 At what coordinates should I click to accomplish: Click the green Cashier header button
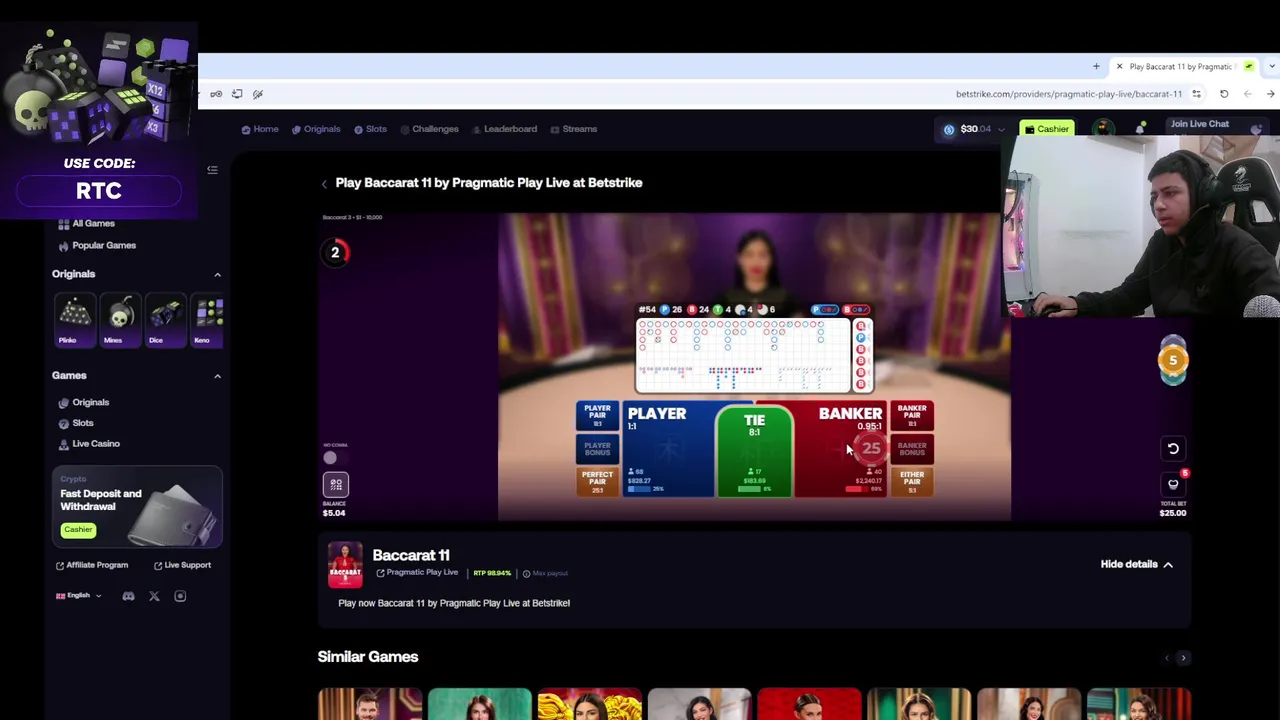pyautogui.click(x=1047, y=129)
